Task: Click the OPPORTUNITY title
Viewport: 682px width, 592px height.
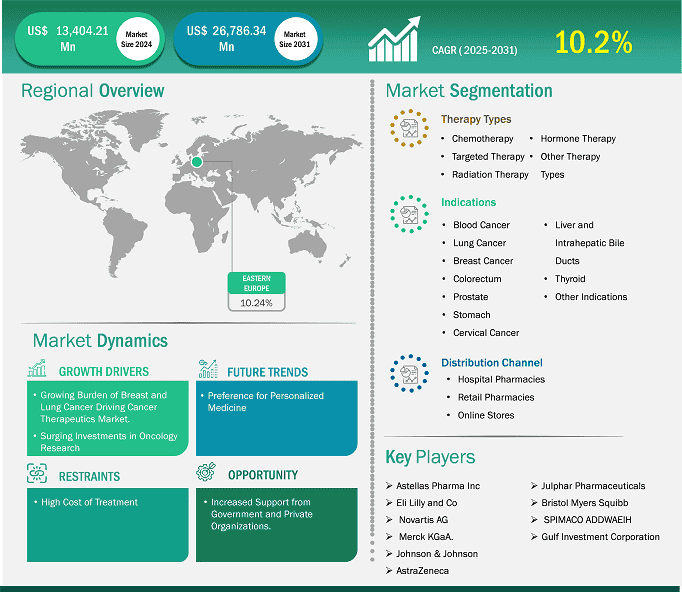Action: coord(263,475)
